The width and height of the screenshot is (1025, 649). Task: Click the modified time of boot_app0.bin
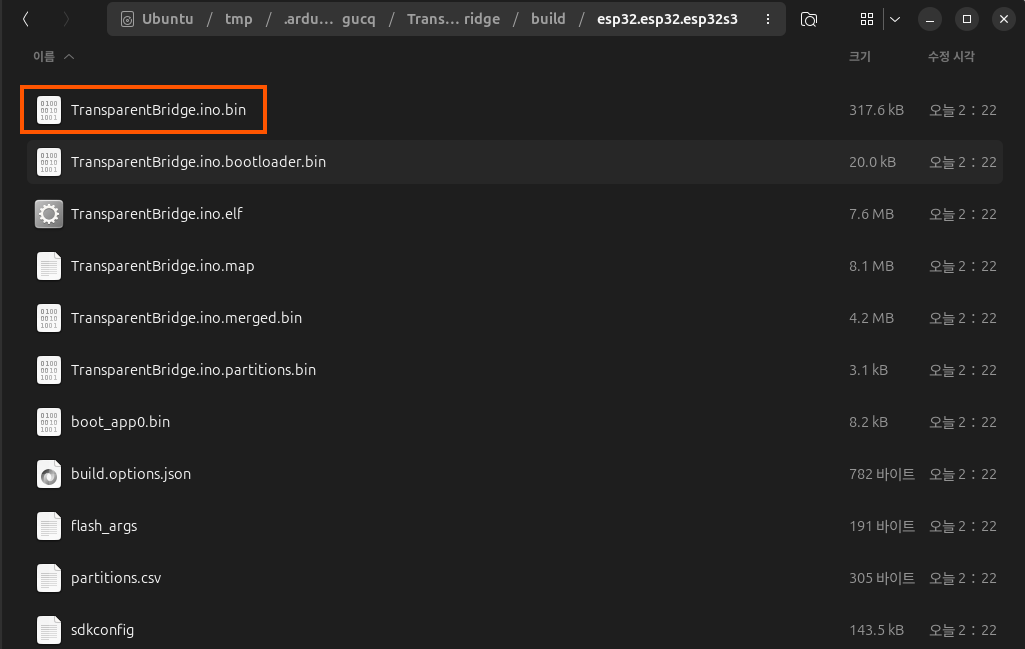pos(963,422)
